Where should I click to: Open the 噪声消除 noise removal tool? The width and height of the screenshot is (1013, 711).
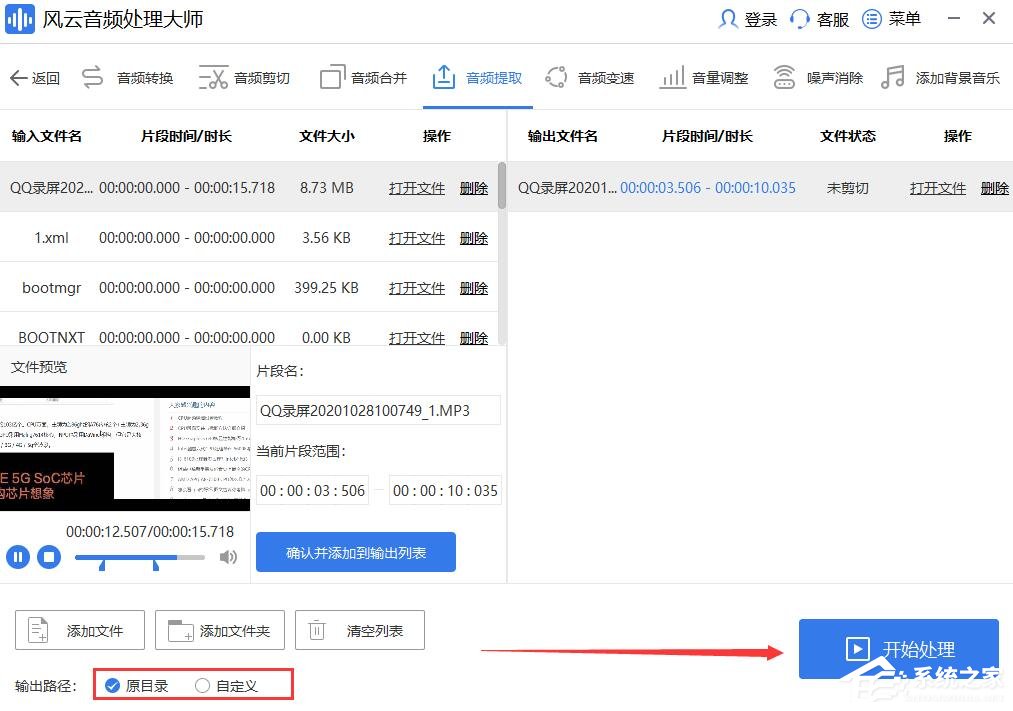coord(816,76)
